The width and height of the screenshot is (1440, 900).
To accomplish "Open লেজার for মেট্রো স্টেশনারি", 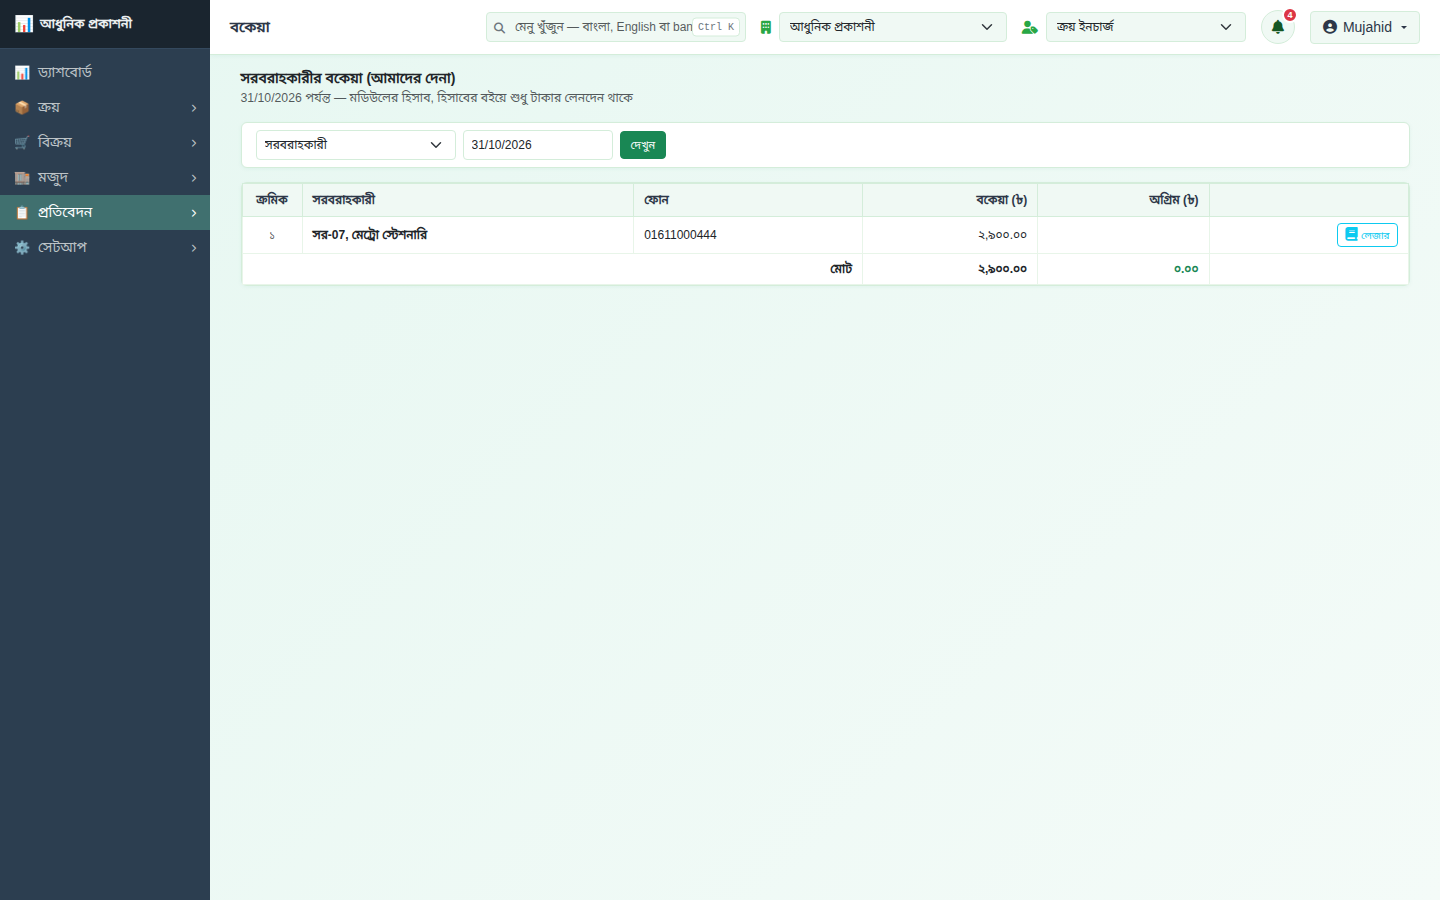I will tap(1367, 235).
